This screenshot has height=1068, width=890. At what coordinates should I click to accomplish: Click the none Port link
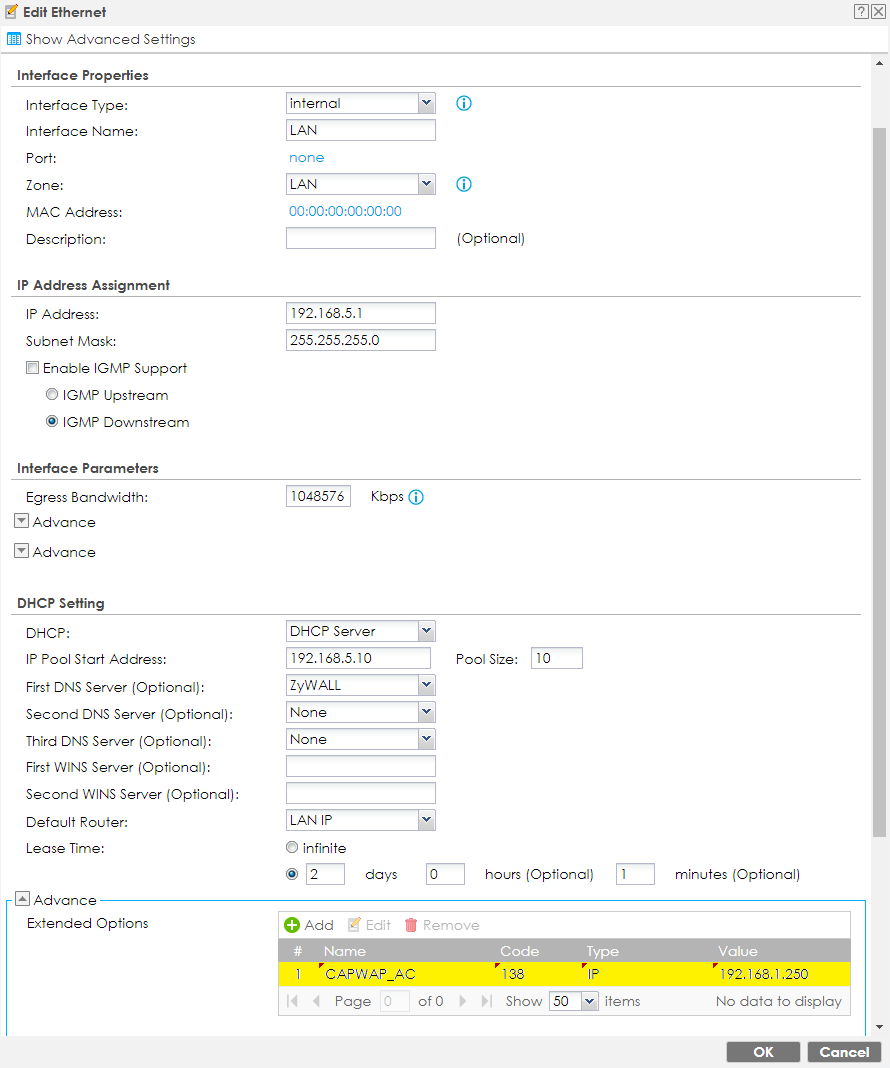[306, 157]
